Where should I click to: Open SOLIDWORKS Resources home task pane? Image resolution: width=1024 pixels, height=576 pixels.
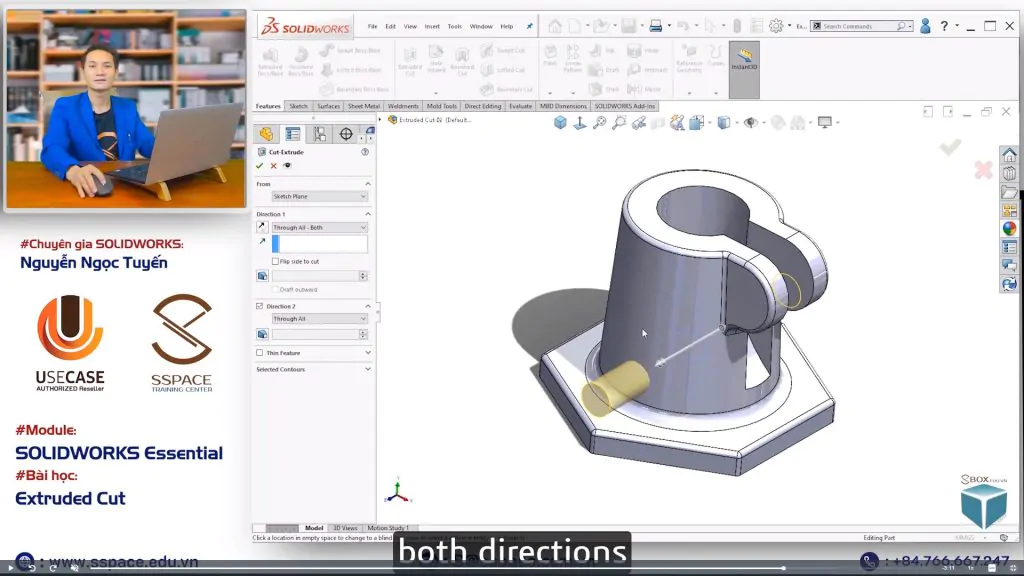pyautogui.click(x=1009, y=155)
